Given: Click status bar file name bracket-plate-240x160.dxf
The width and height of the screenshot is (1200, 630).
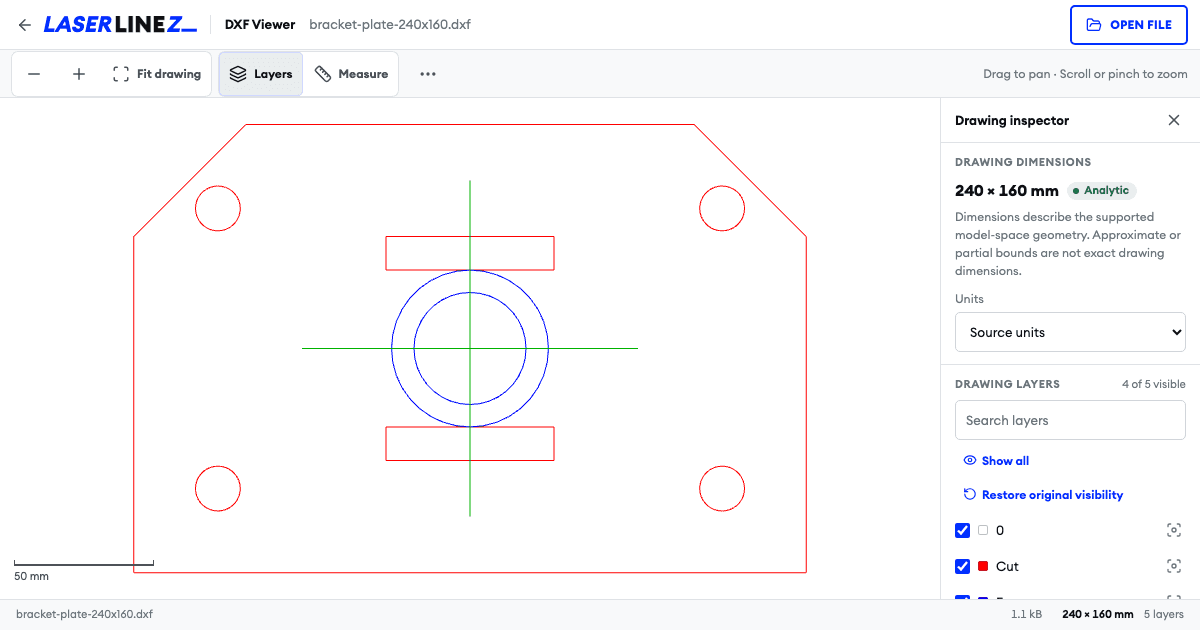Looking at the screenshot, I should (x=85, y=614).
